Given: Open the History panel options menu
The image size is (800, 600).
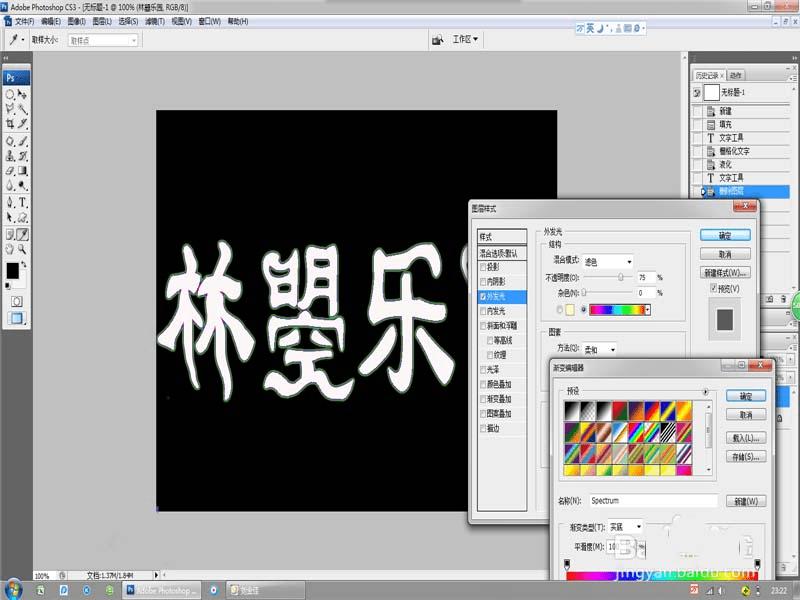Looking at the screenshot, I should (x=793, y=77).
